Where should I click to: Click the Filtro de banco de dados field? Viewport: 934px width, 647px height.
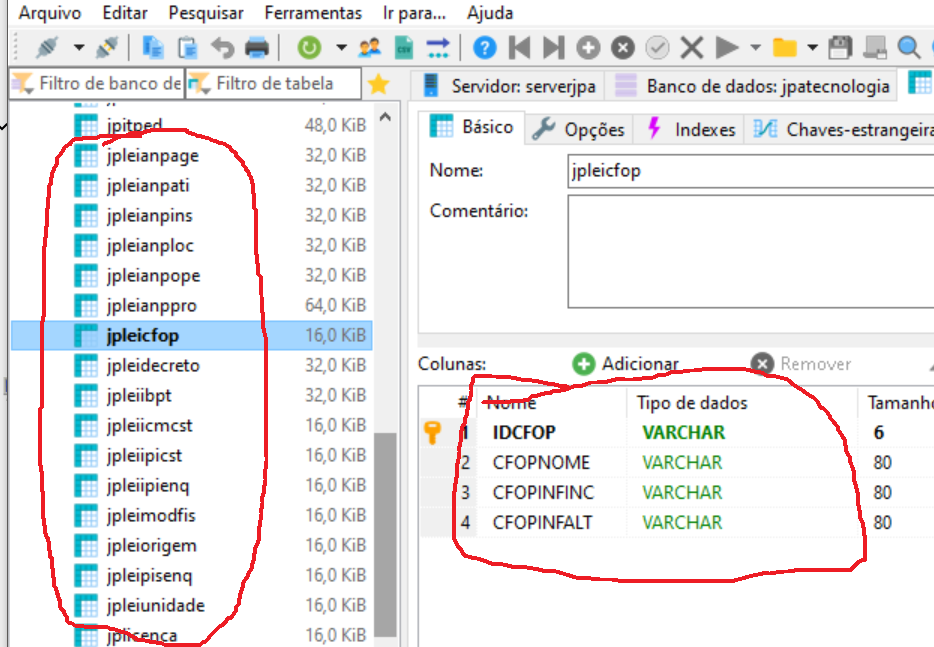tap(97, 83)
